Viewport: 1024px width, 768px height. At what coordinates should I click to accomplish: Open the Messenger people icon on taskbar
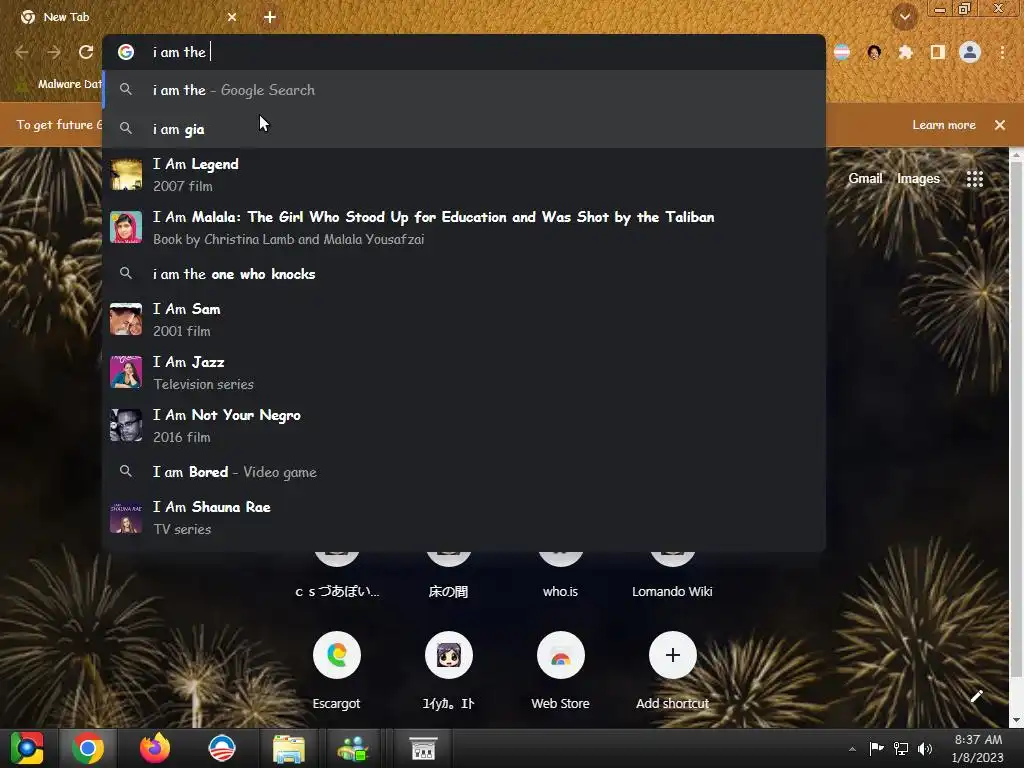point(353,748)
